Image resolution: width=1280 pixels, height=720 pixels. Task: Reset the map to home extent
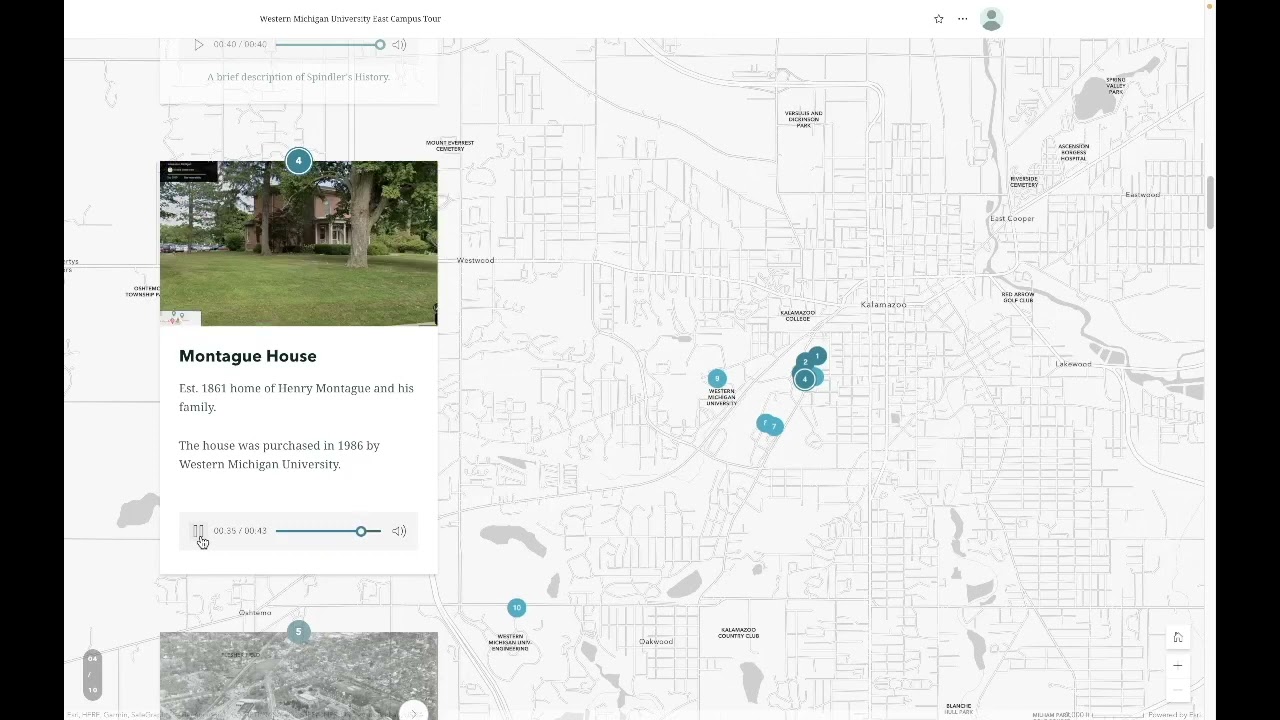pyautogui.click(x=1178, y=638)
